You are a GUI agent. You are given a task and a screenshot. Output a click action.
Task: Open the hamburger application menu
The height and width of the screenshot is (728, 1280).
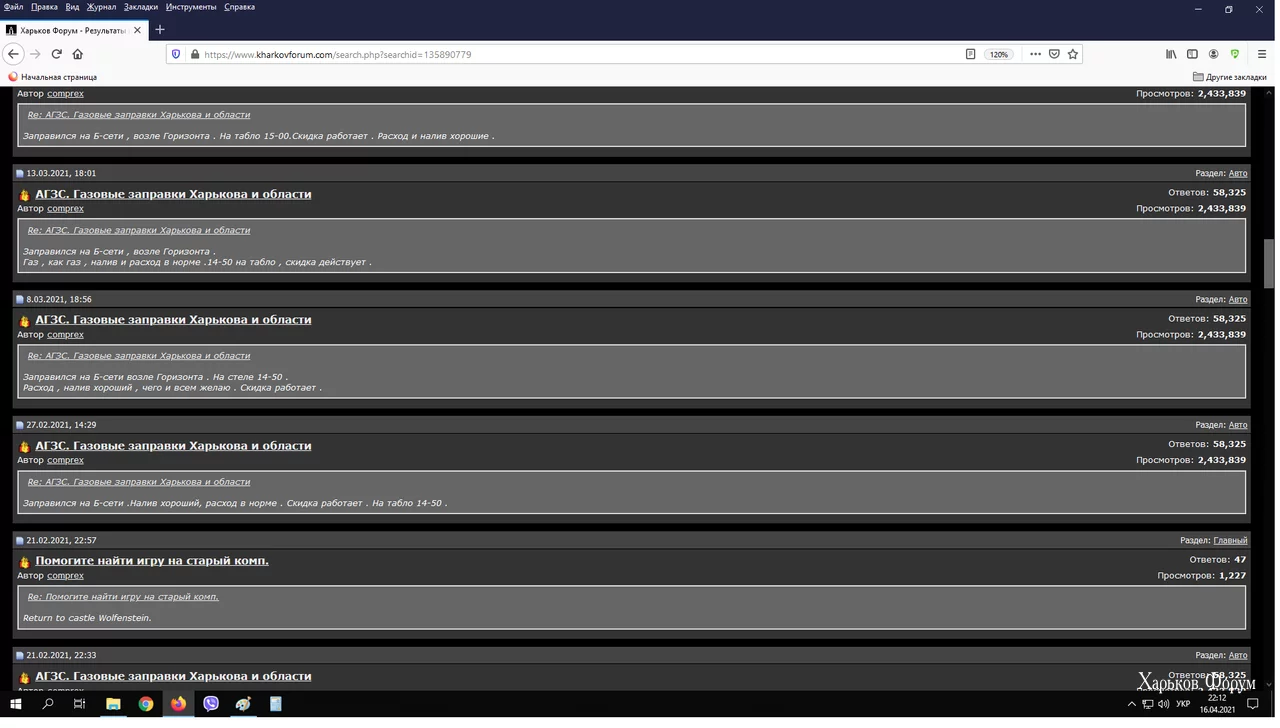(x=1262, y=54)
